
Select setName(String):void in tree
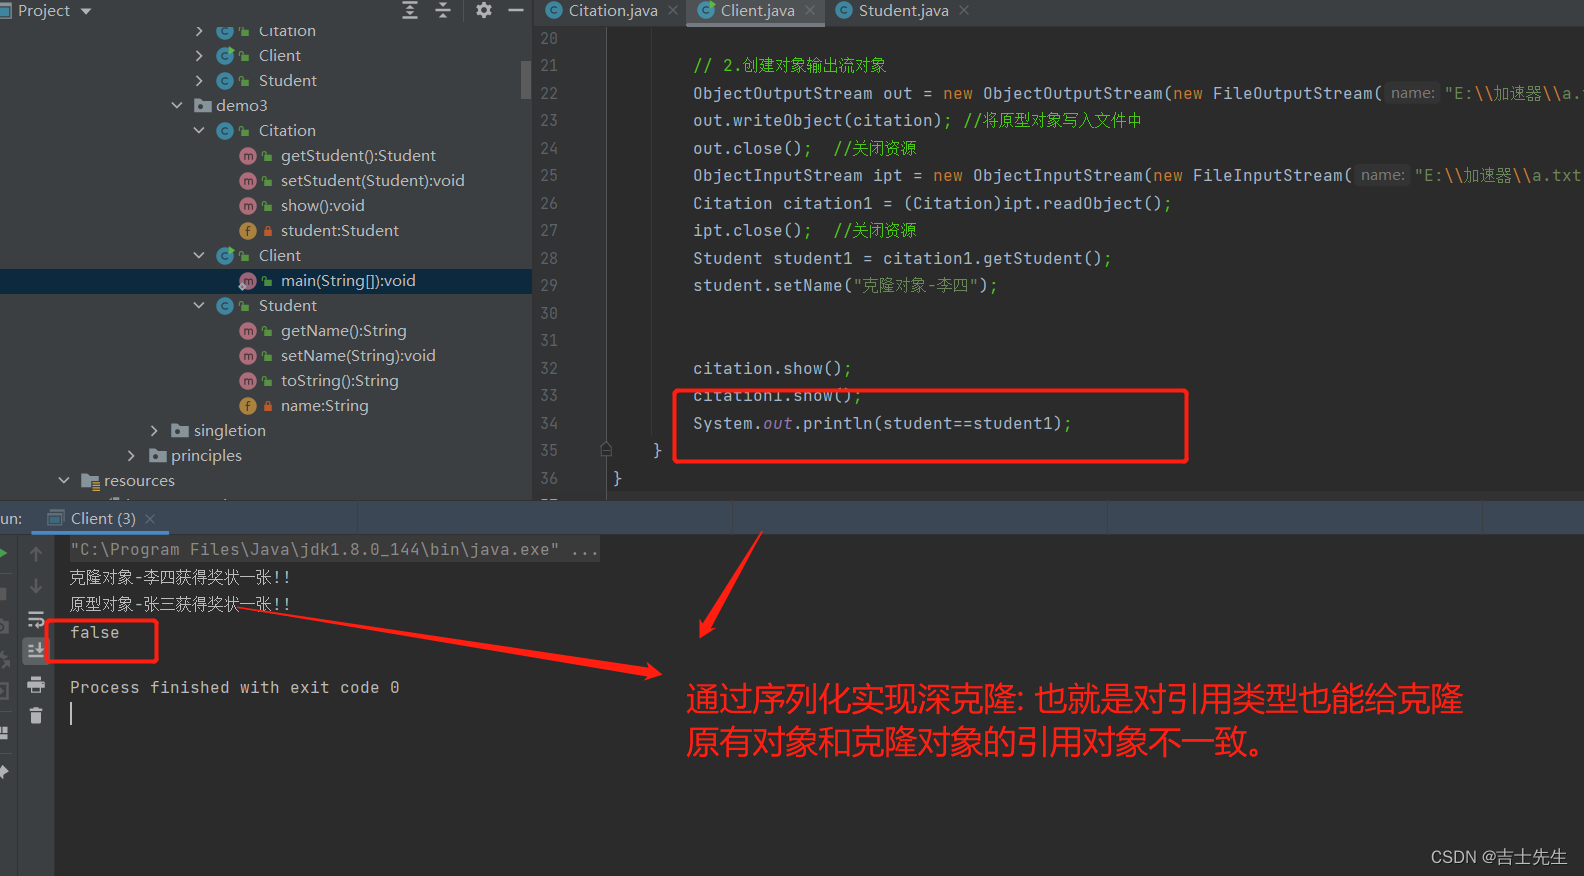(358, 356)
